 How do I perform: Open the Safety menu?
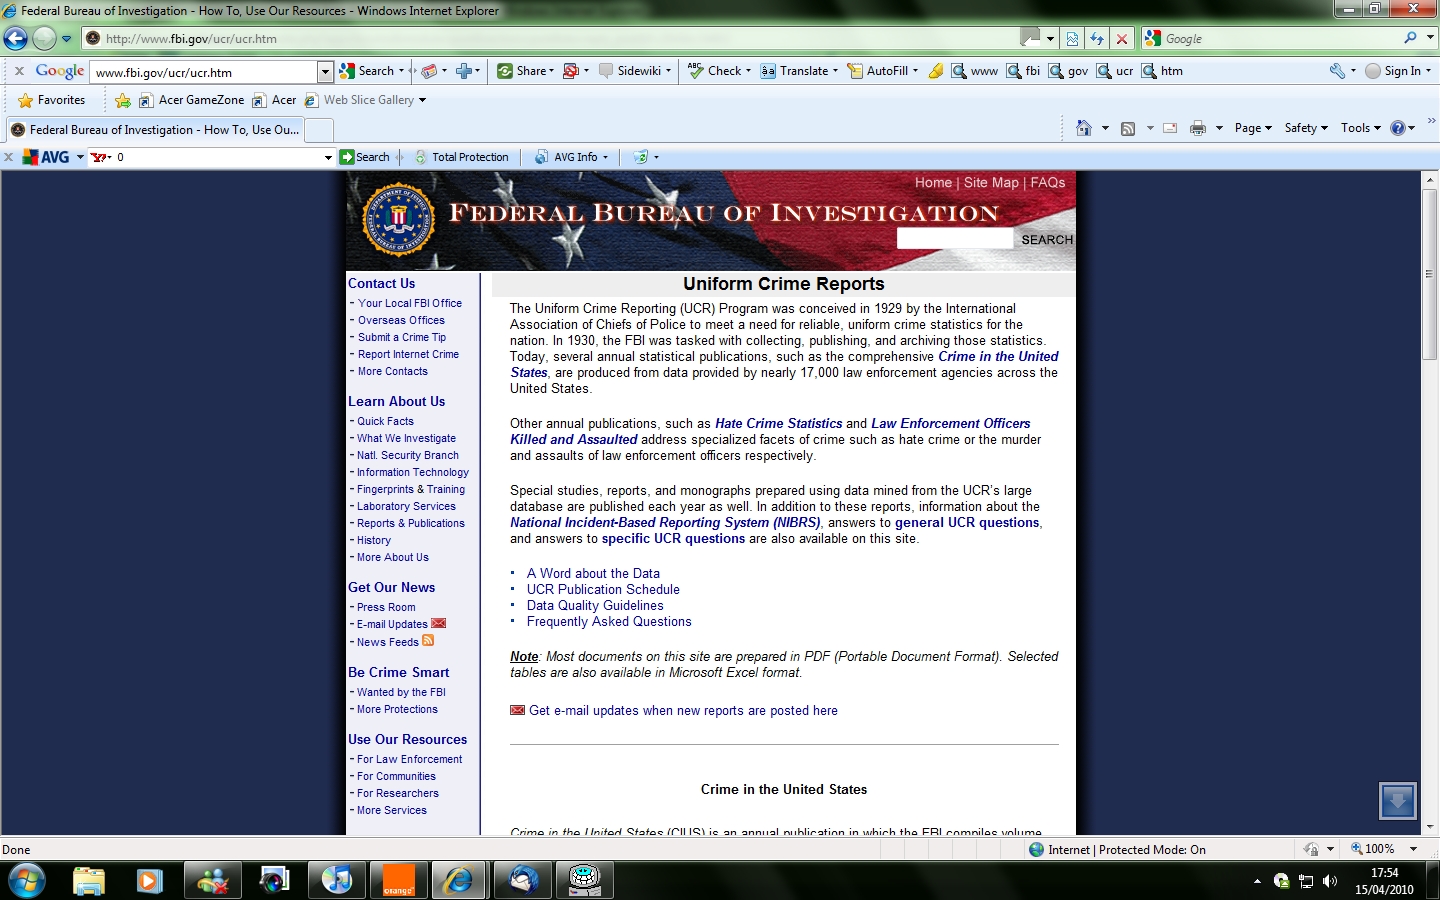tap(1306, 128)
